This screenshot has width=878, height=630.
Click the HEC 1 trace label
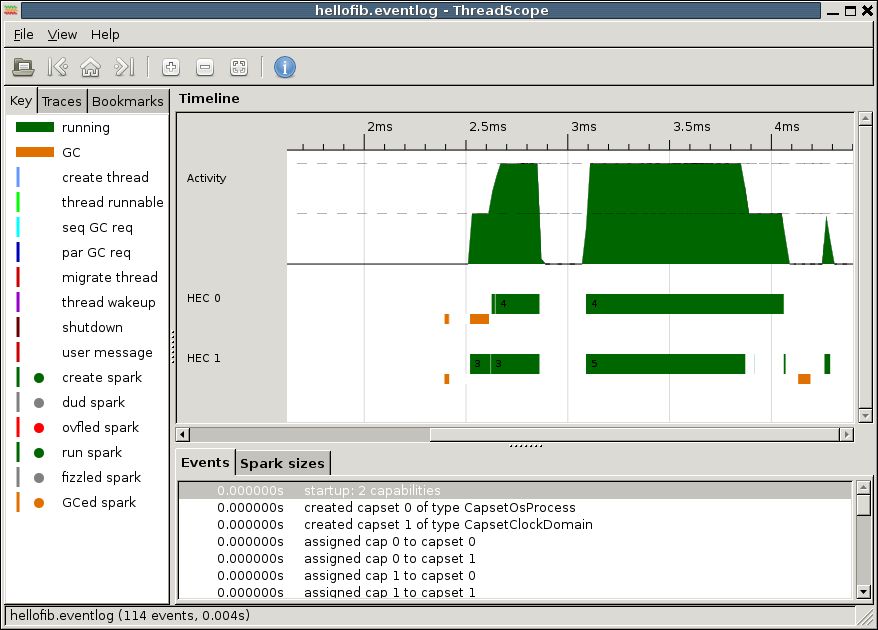204,358
